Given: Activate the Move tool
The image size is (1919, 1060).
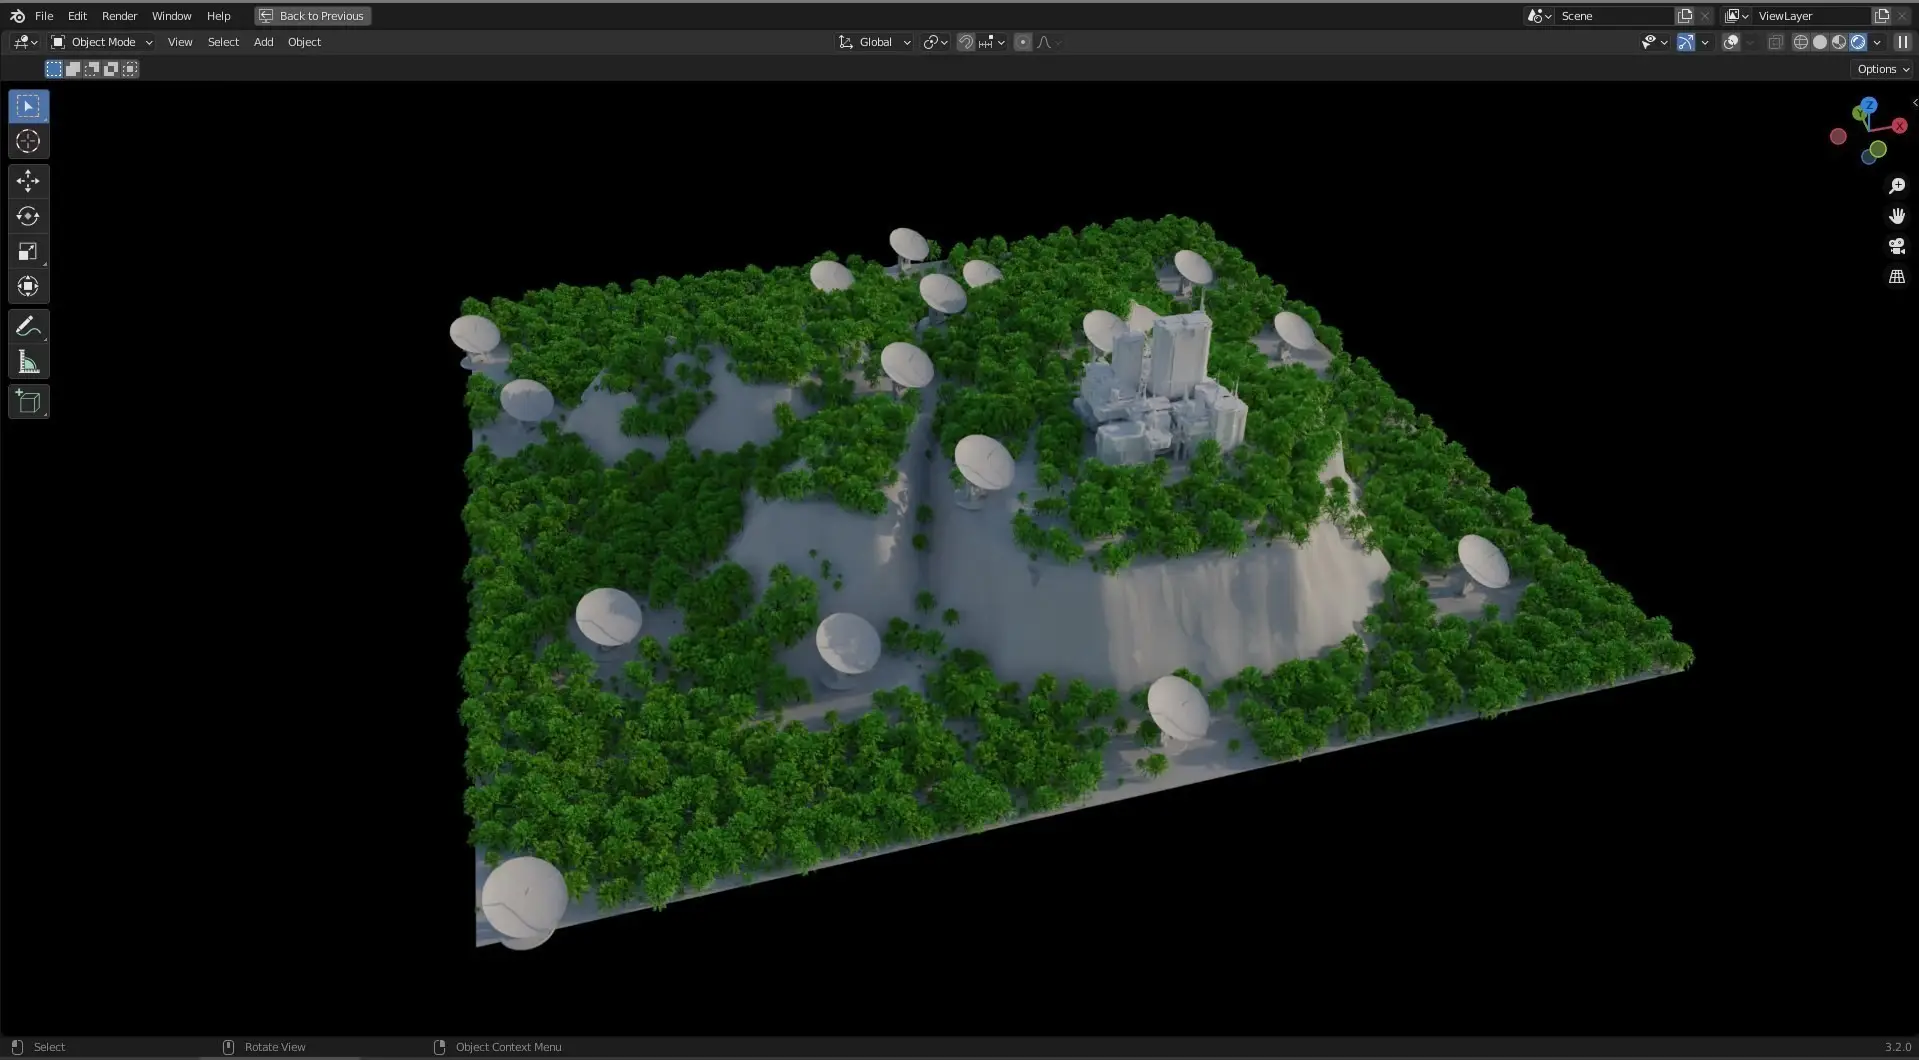Looking at the screenshot, I should click(x=28, y=181).
